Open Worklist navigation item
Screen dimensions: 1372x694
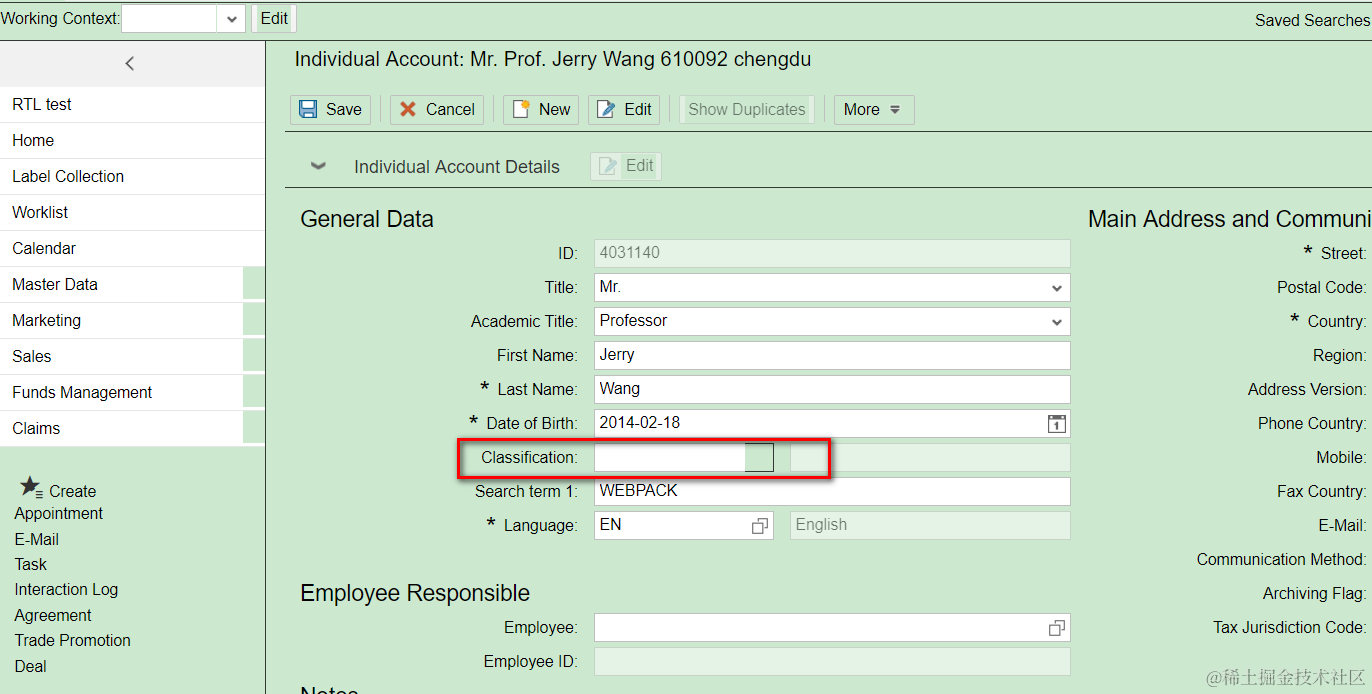(132, 213)
